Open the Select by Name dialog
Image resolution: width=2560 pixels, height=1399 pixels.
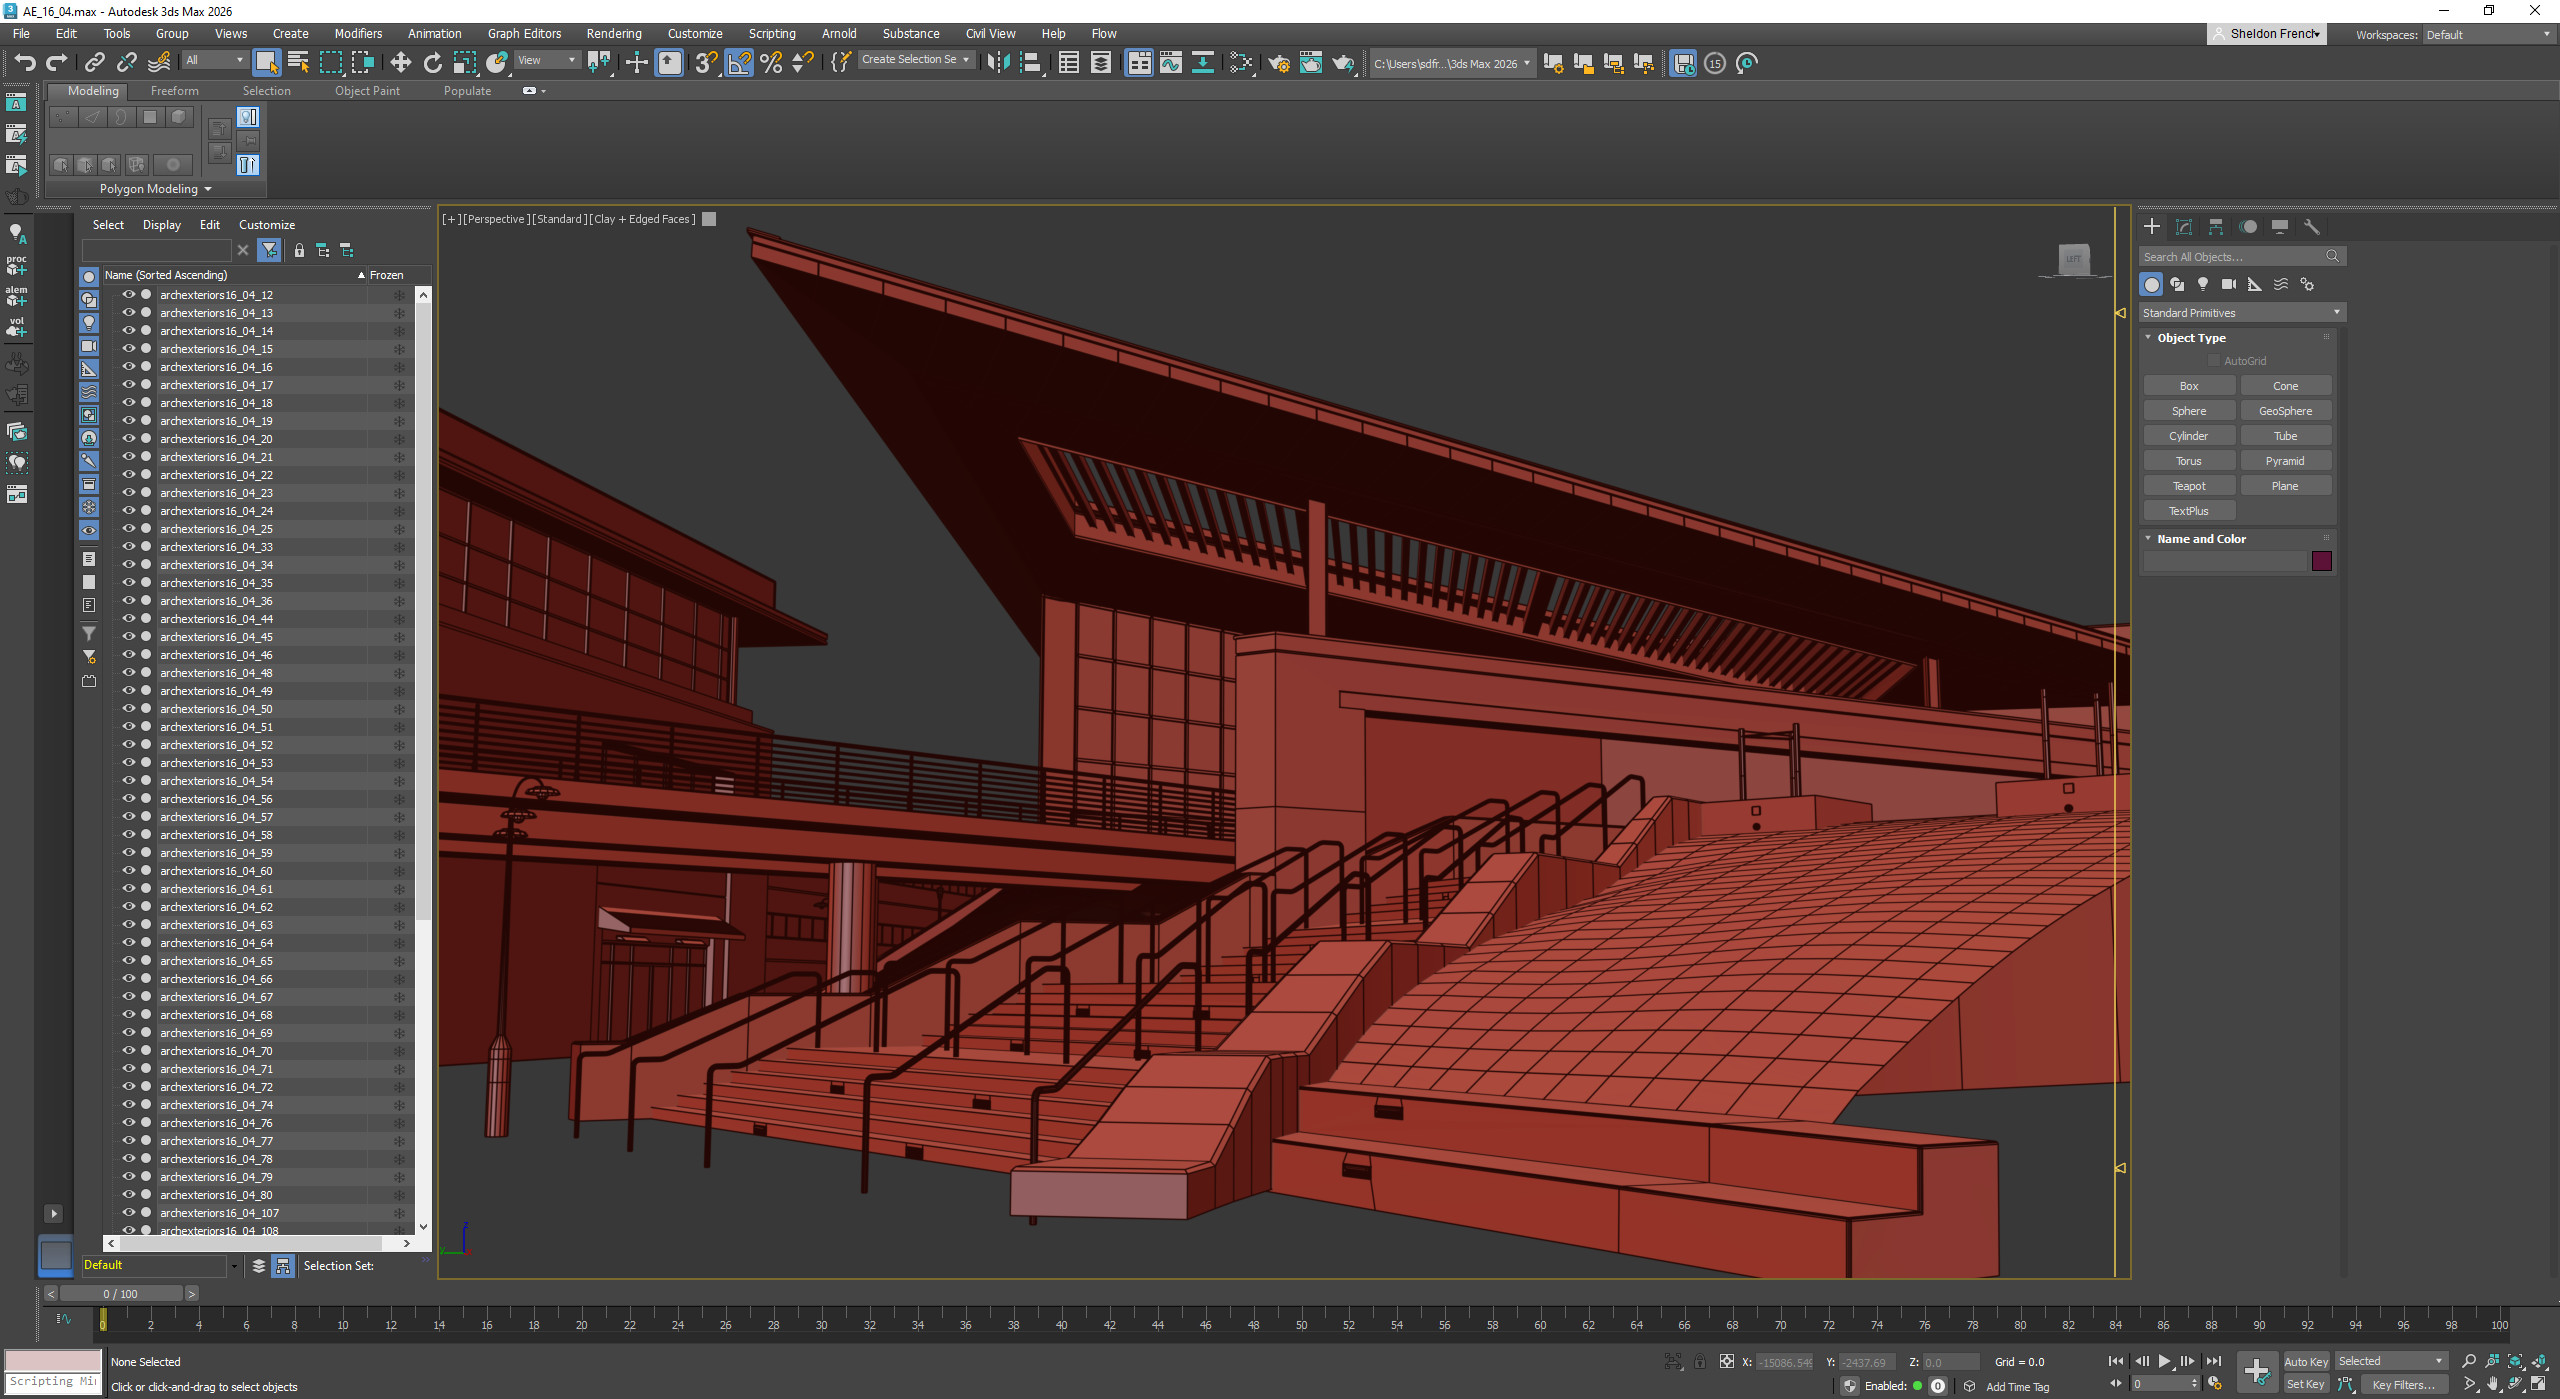tap(297, 62)
